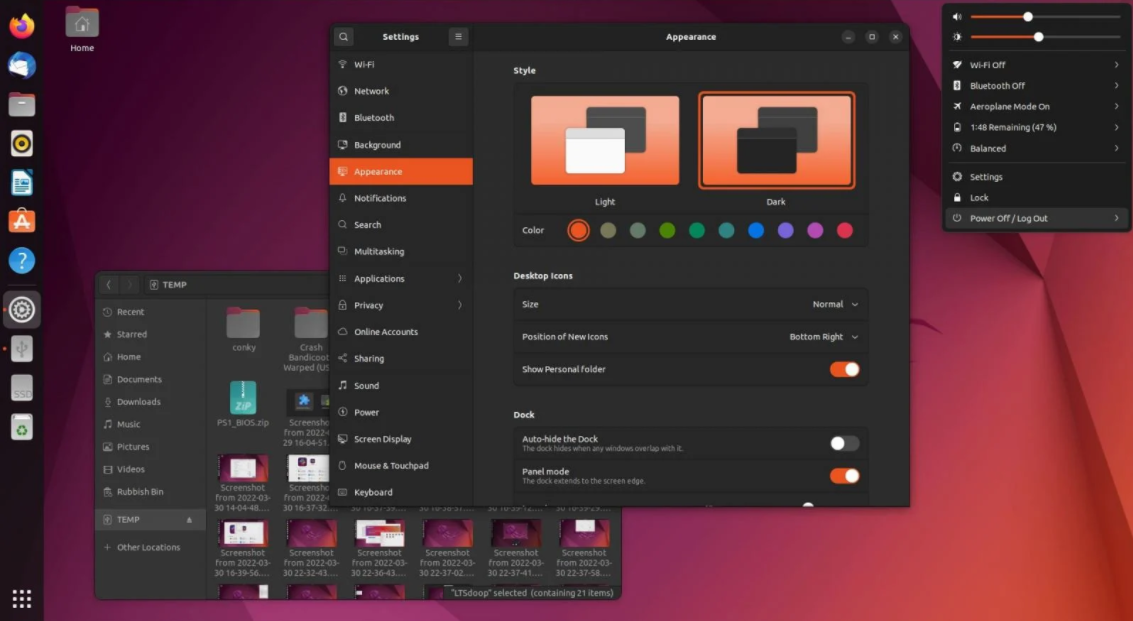Open the SSD drive icon in the dock
Viewport: 1133px width, 621px height.
22,388
